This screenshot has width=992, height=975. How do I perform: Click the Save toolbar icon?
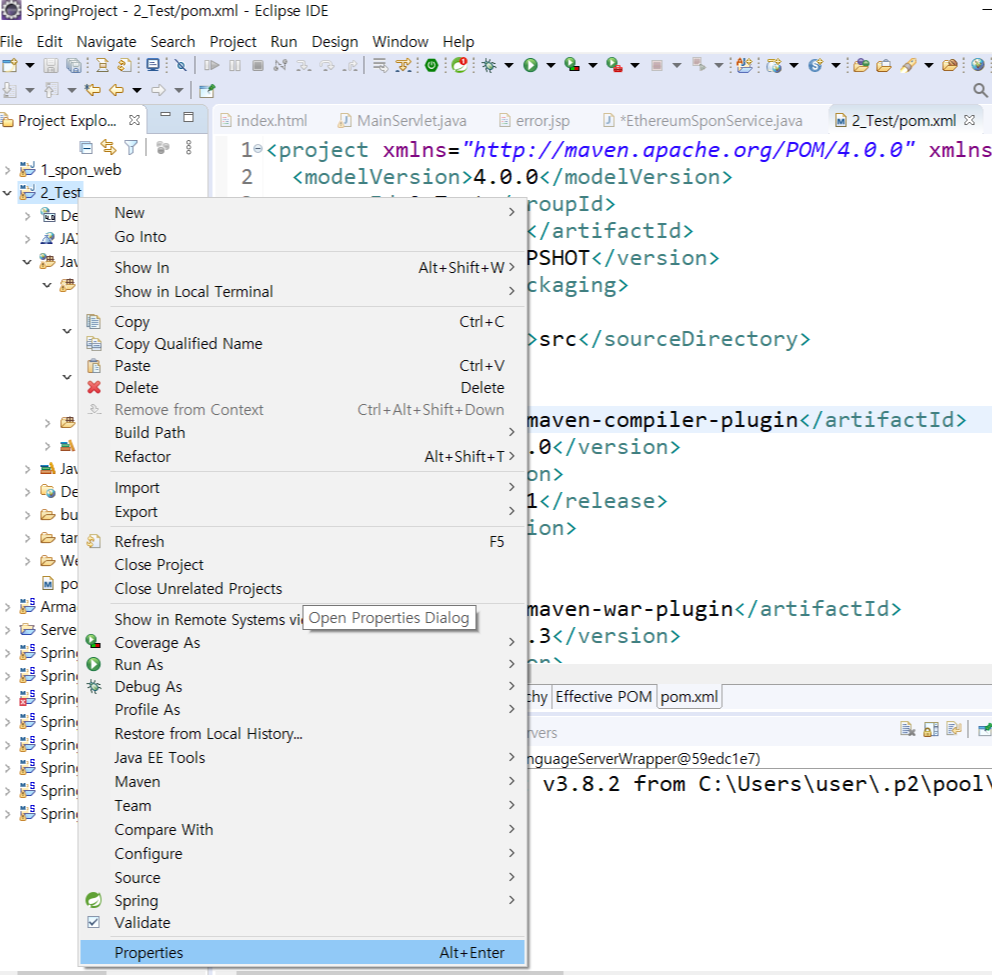pos(51,65)
